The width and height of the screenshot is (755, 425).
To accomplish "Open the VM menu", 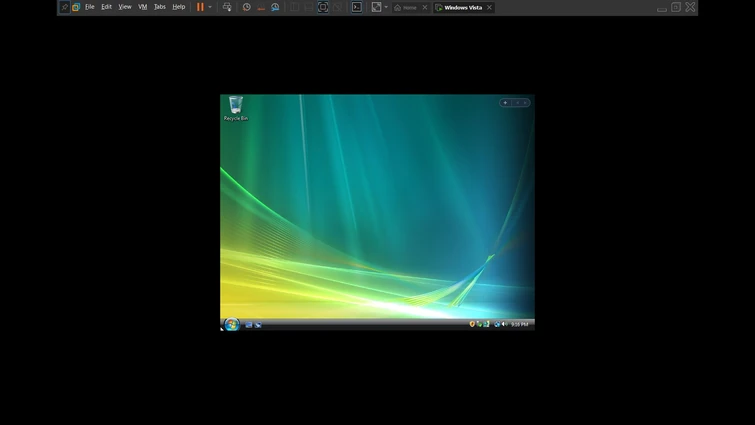I will point(142,7).
